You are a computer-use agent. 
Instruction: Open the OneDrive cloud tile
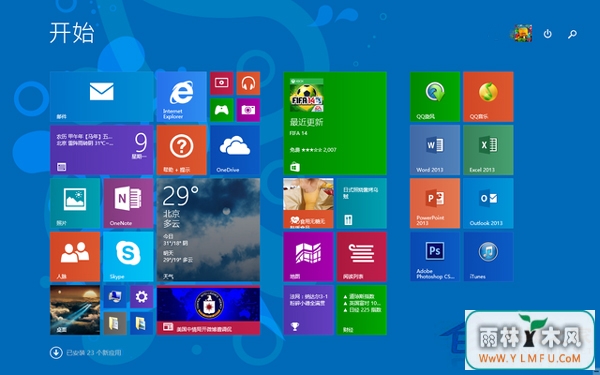[235, 150]
